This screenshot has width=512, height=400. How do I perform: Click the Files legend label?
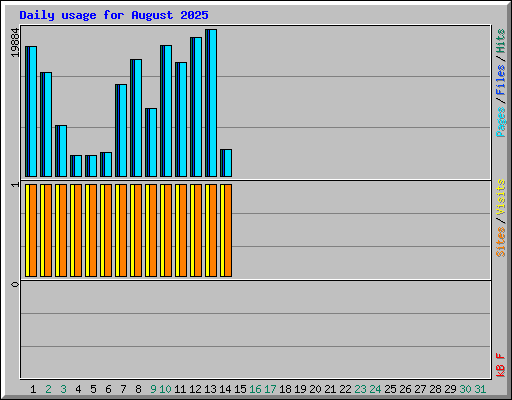click(x=501, y=80)
